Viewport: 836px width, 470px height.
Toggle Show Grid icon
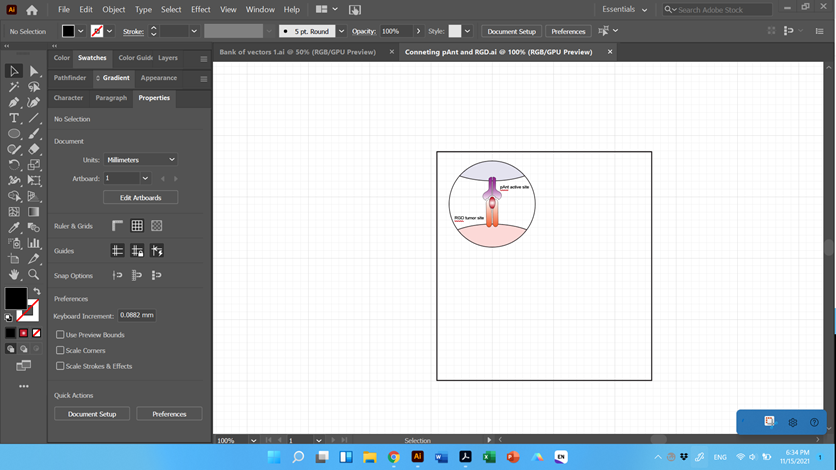[137, 226]
